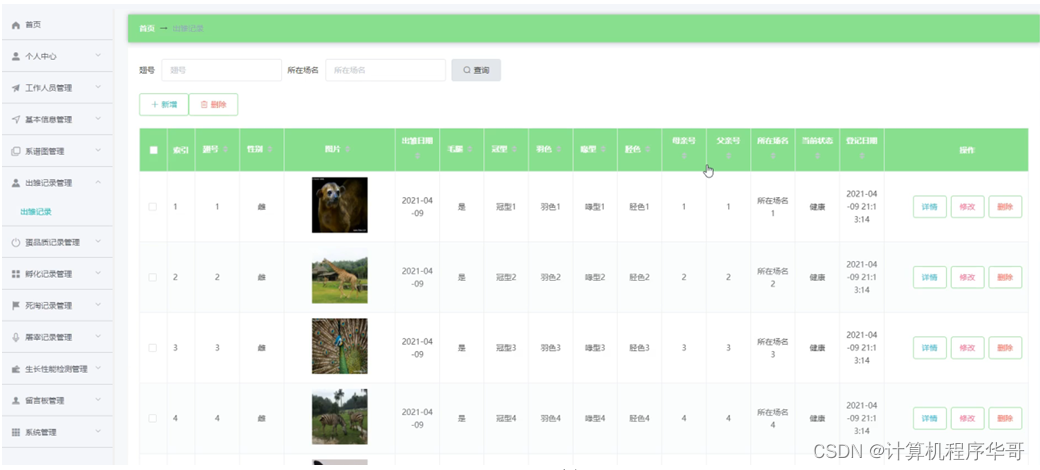This screenshot has width=1040, height=470.
Task: Open 详情 for row 4
Action: point(929,418)
